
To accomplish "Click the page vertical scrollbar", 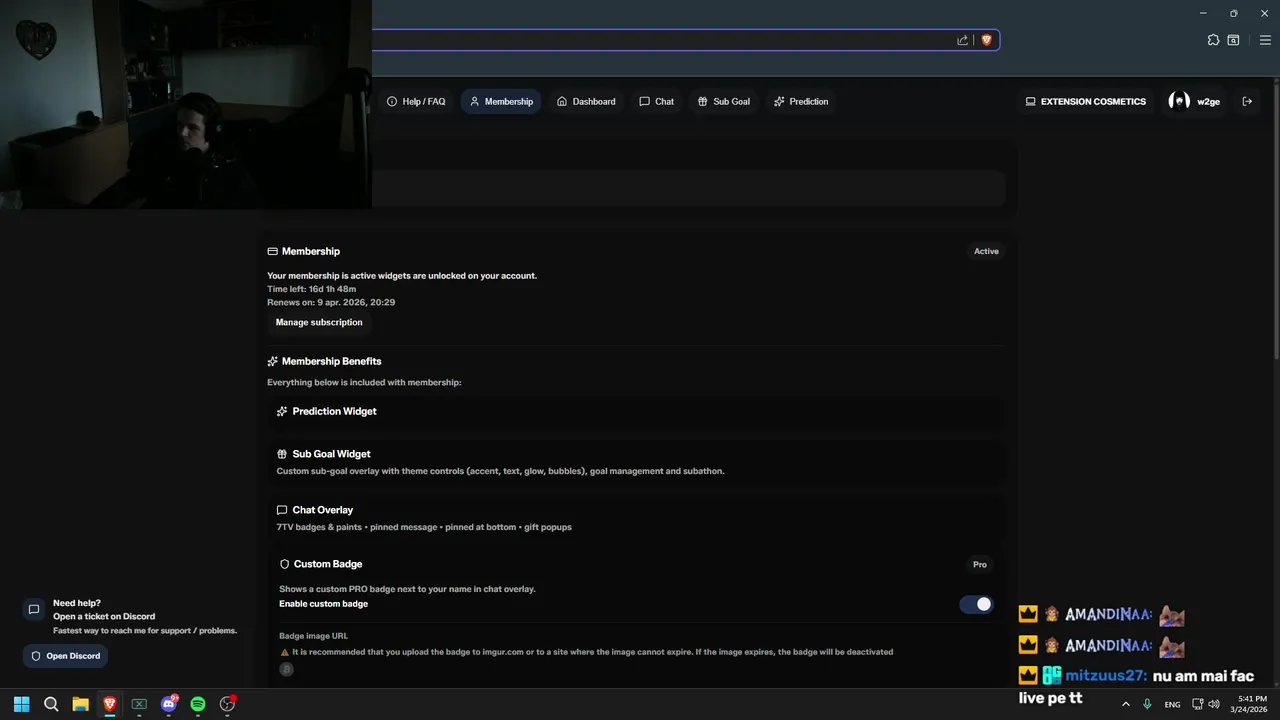I will click(x=1275, y=220).
